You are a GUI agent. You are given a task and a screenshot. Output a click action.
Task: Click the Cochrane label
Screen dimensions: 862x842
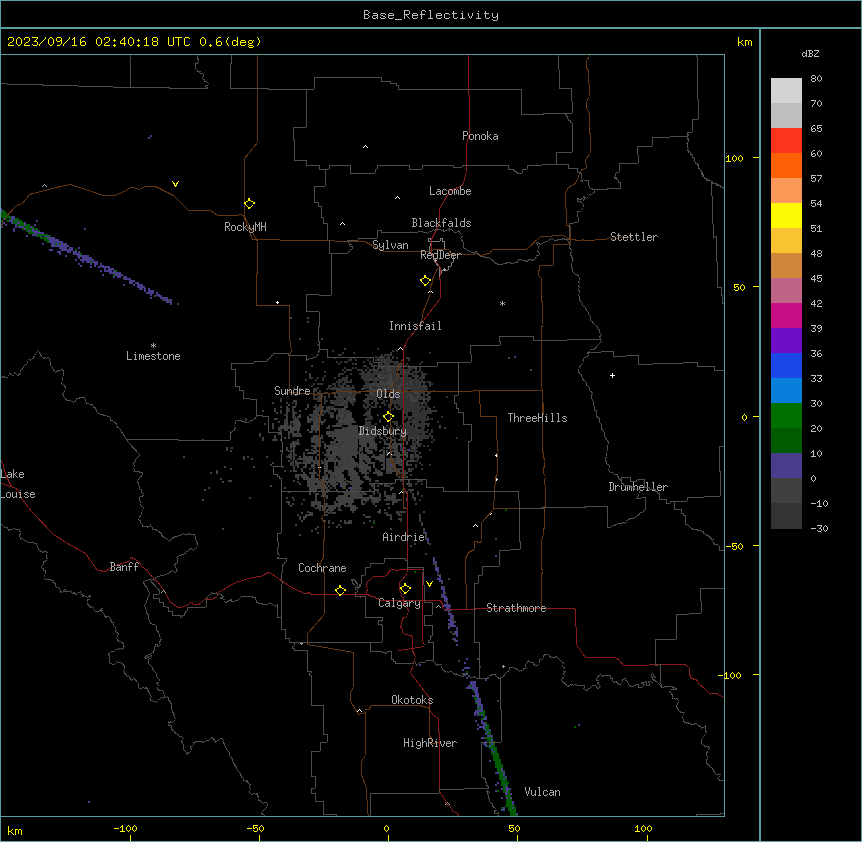click(x=322, y=568)
